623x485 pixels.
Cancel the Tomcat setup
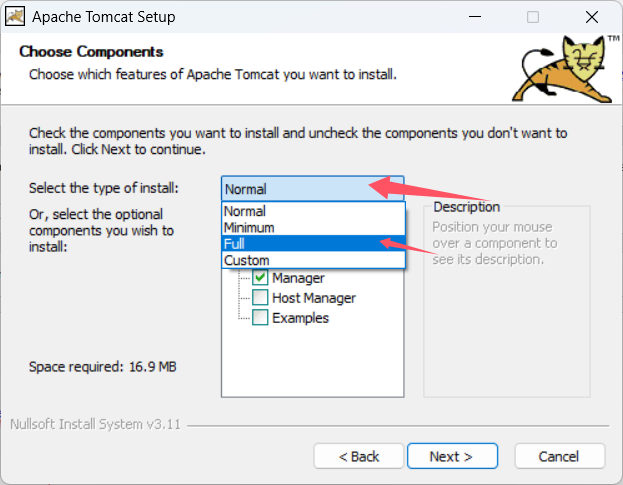pyautogui.click(x=558, y=456)
